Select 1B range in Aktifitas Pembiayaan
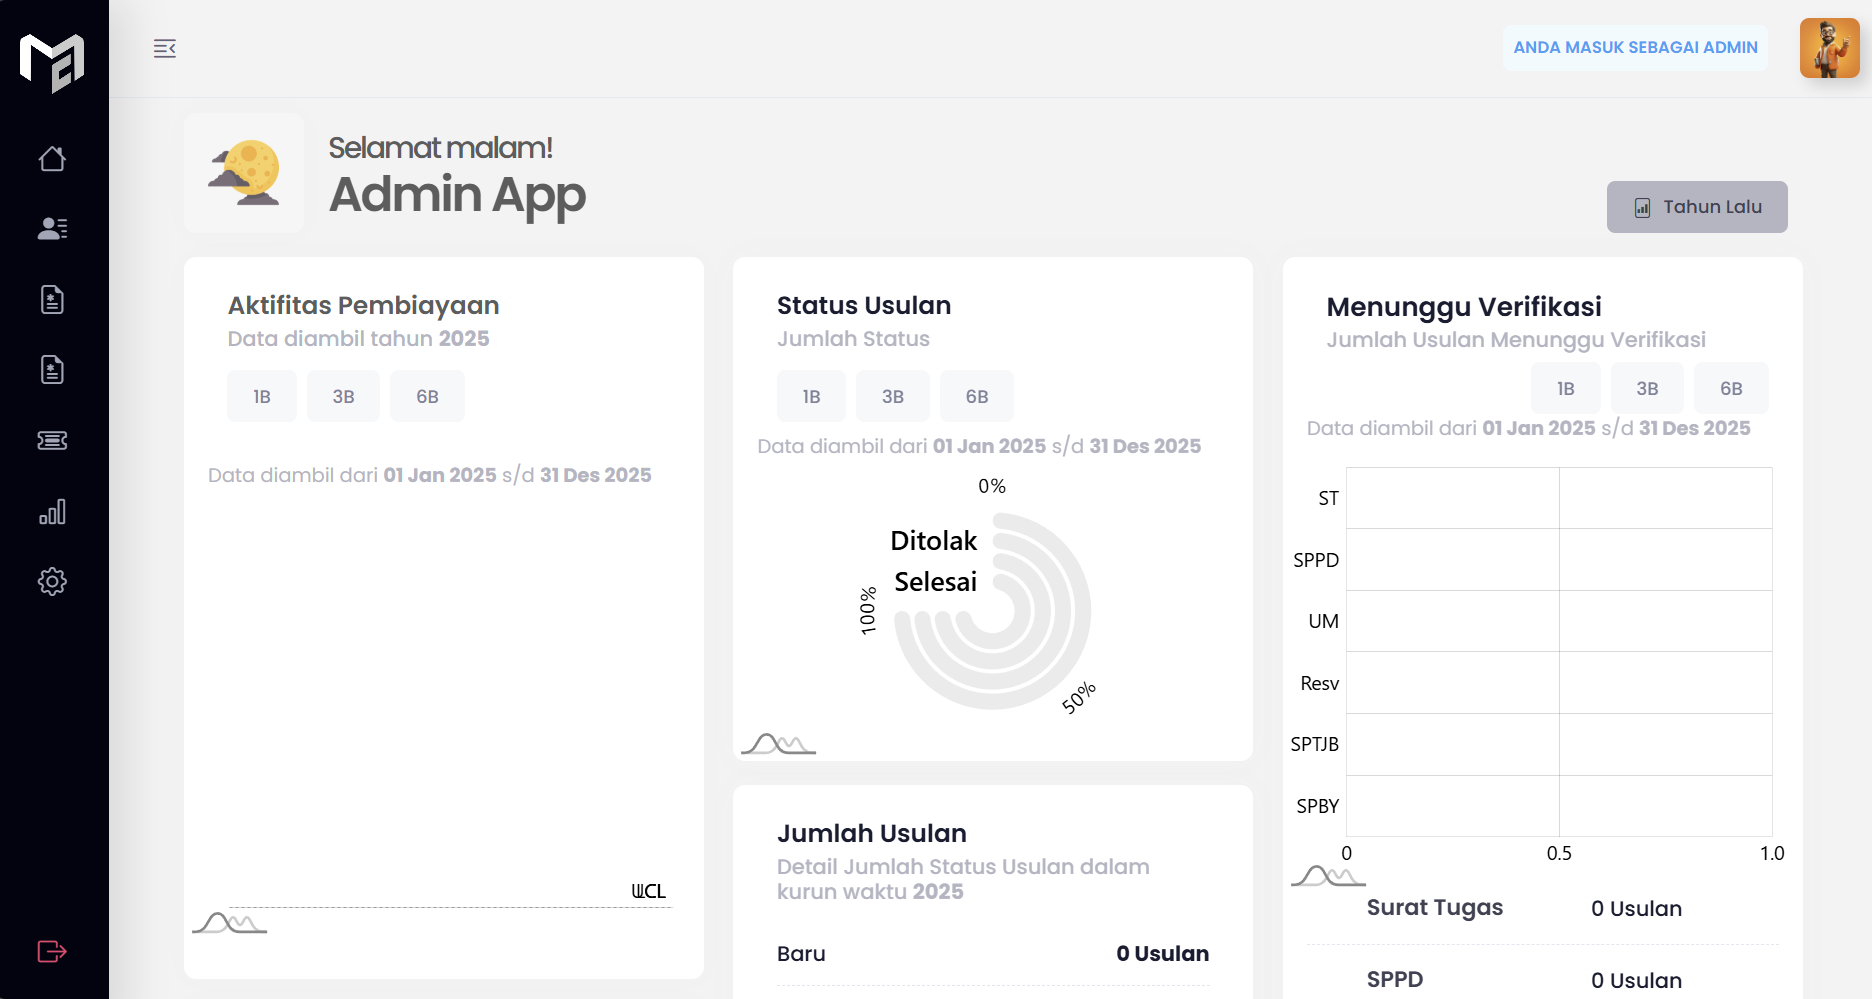Viewport: 1872px width, 999px height. (262, 396)
